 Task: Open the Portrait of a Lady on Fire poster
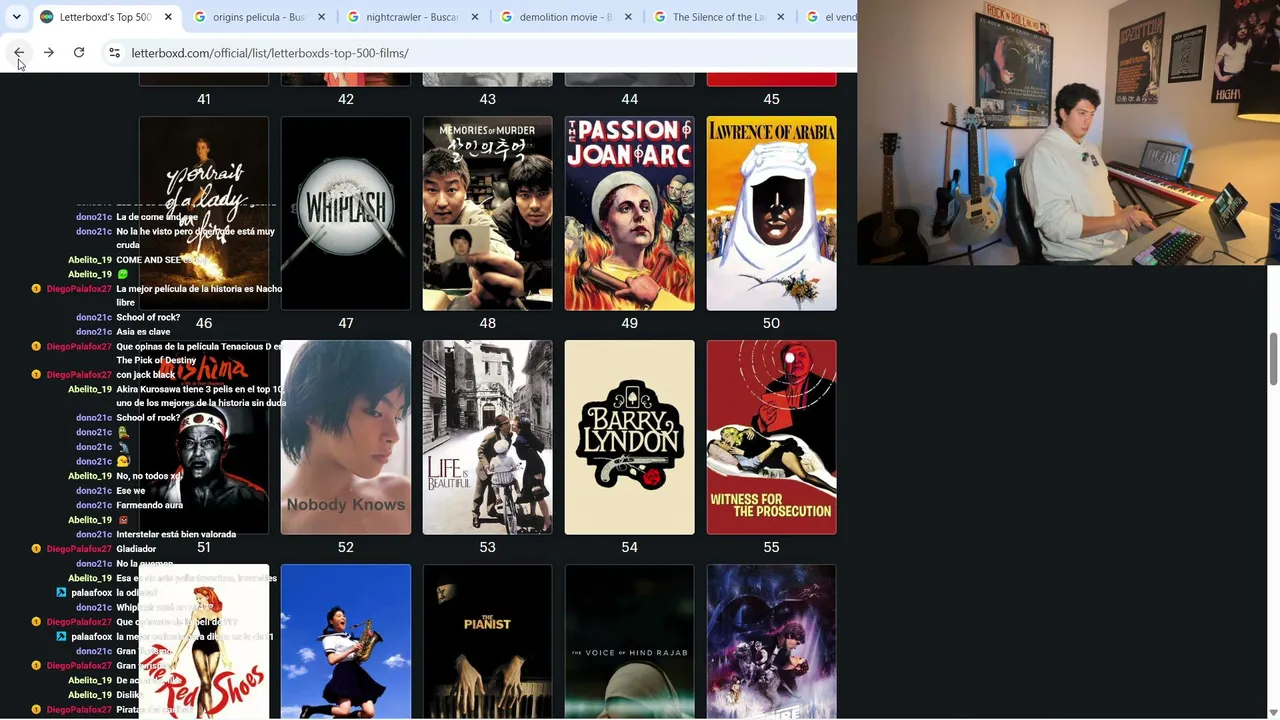[204, 213]
